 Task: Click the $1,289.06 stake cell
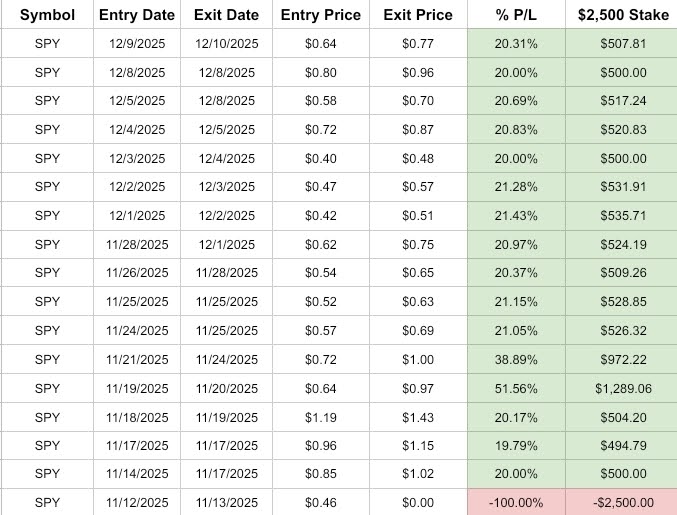click(x=620, y=387)
